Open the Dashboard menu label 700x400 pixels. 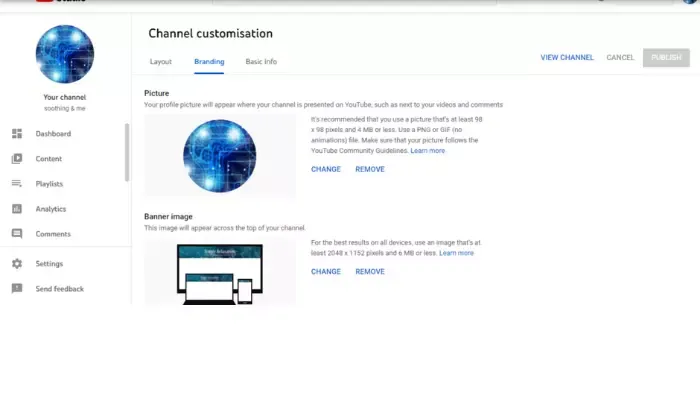click(x=53, y=133)
